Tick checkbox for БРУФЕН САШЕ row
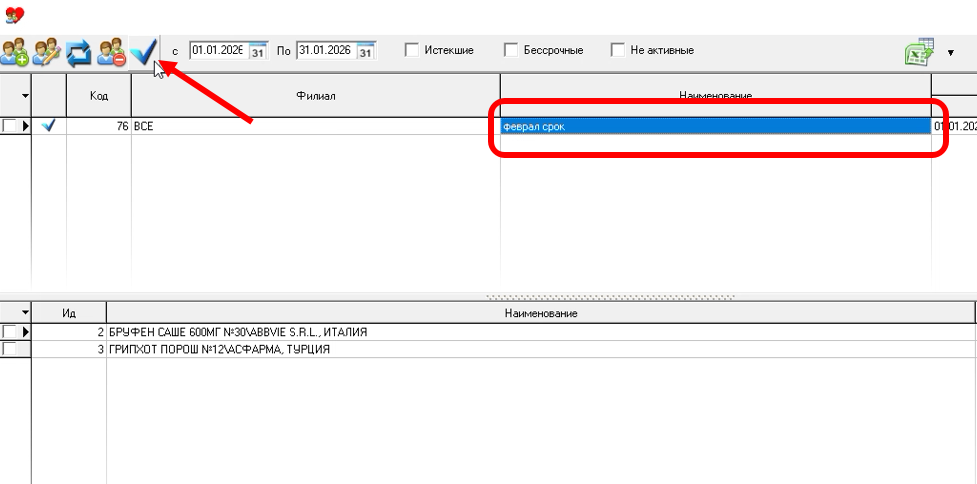 [x=9, y=332]
